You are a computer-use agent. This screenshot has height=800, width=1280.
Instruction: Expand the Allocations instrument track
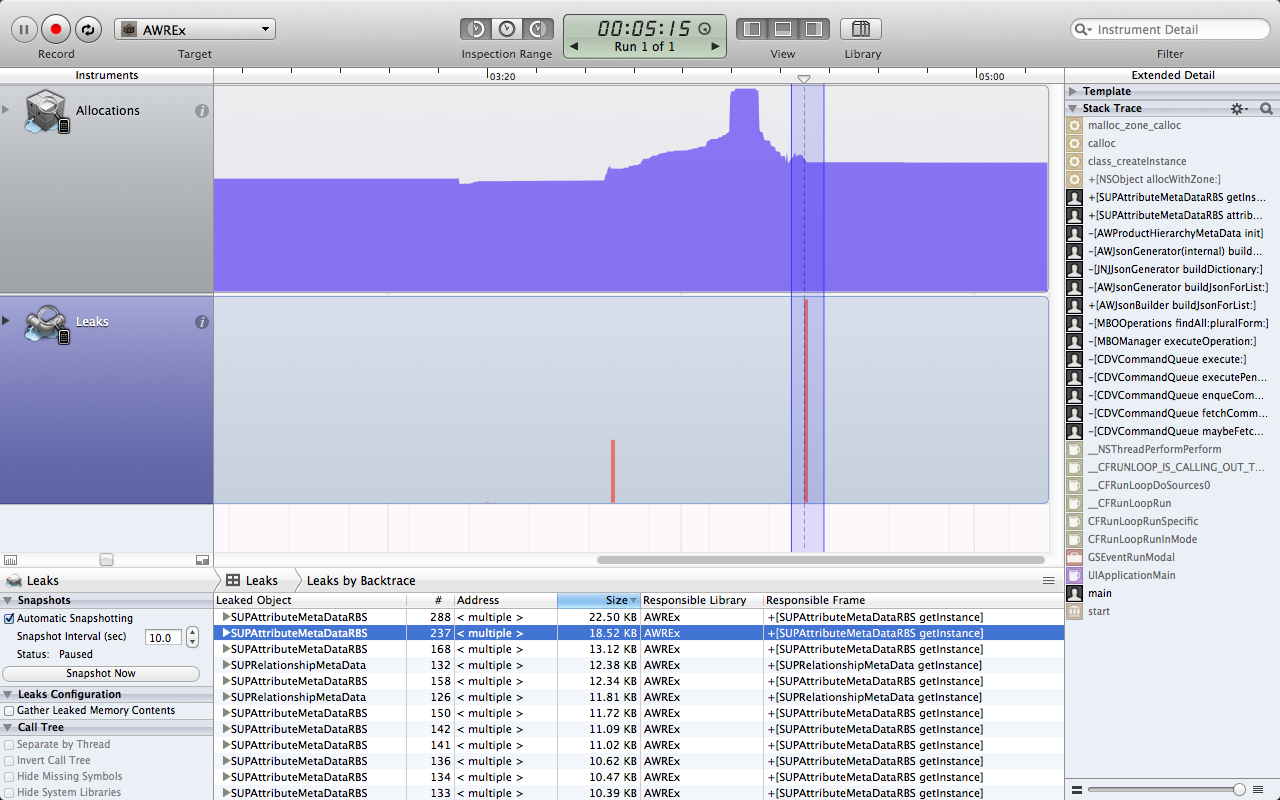(x=6, y=109)
